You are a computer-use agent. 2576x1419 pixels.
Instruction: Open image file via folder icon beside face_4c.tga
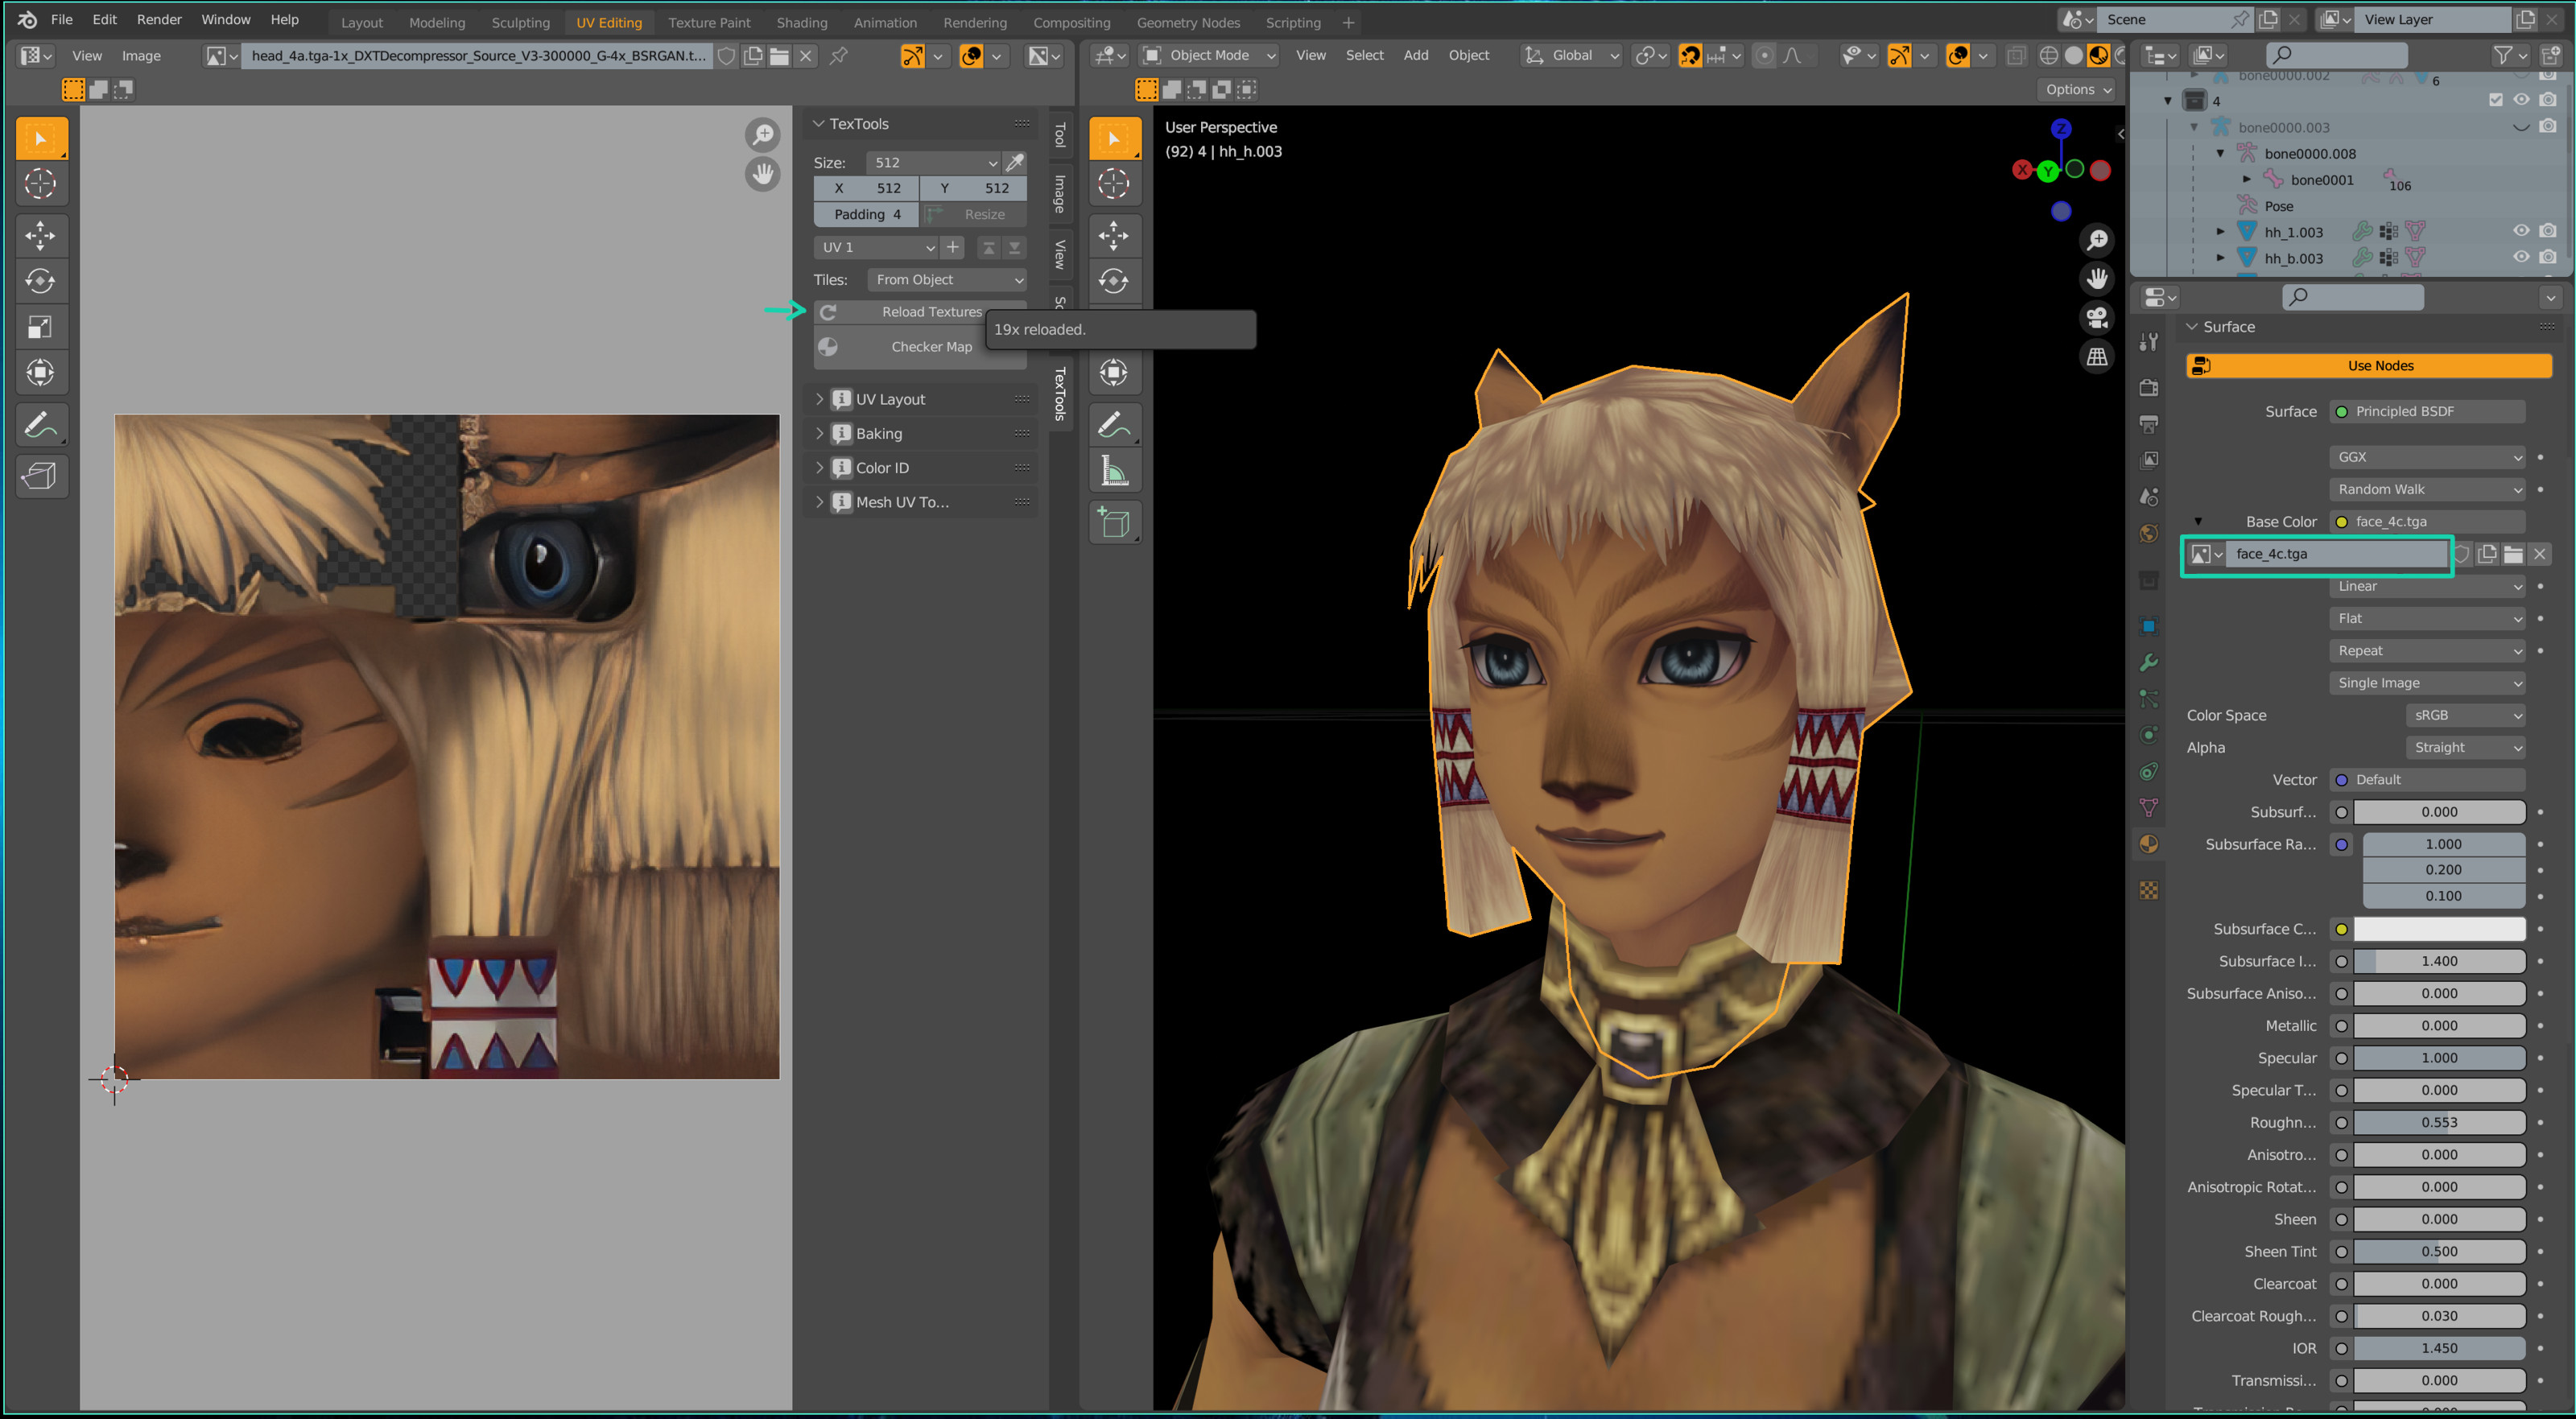(2513, 554)
